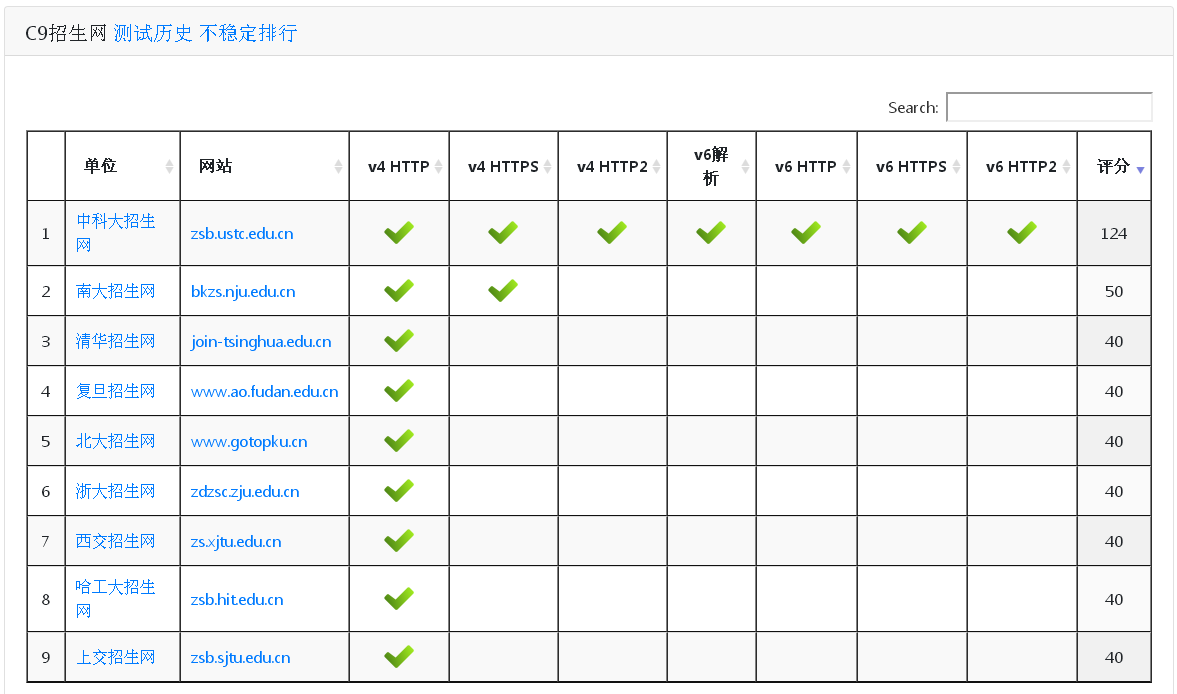Click the Search input field

[x=1049, y=107]
